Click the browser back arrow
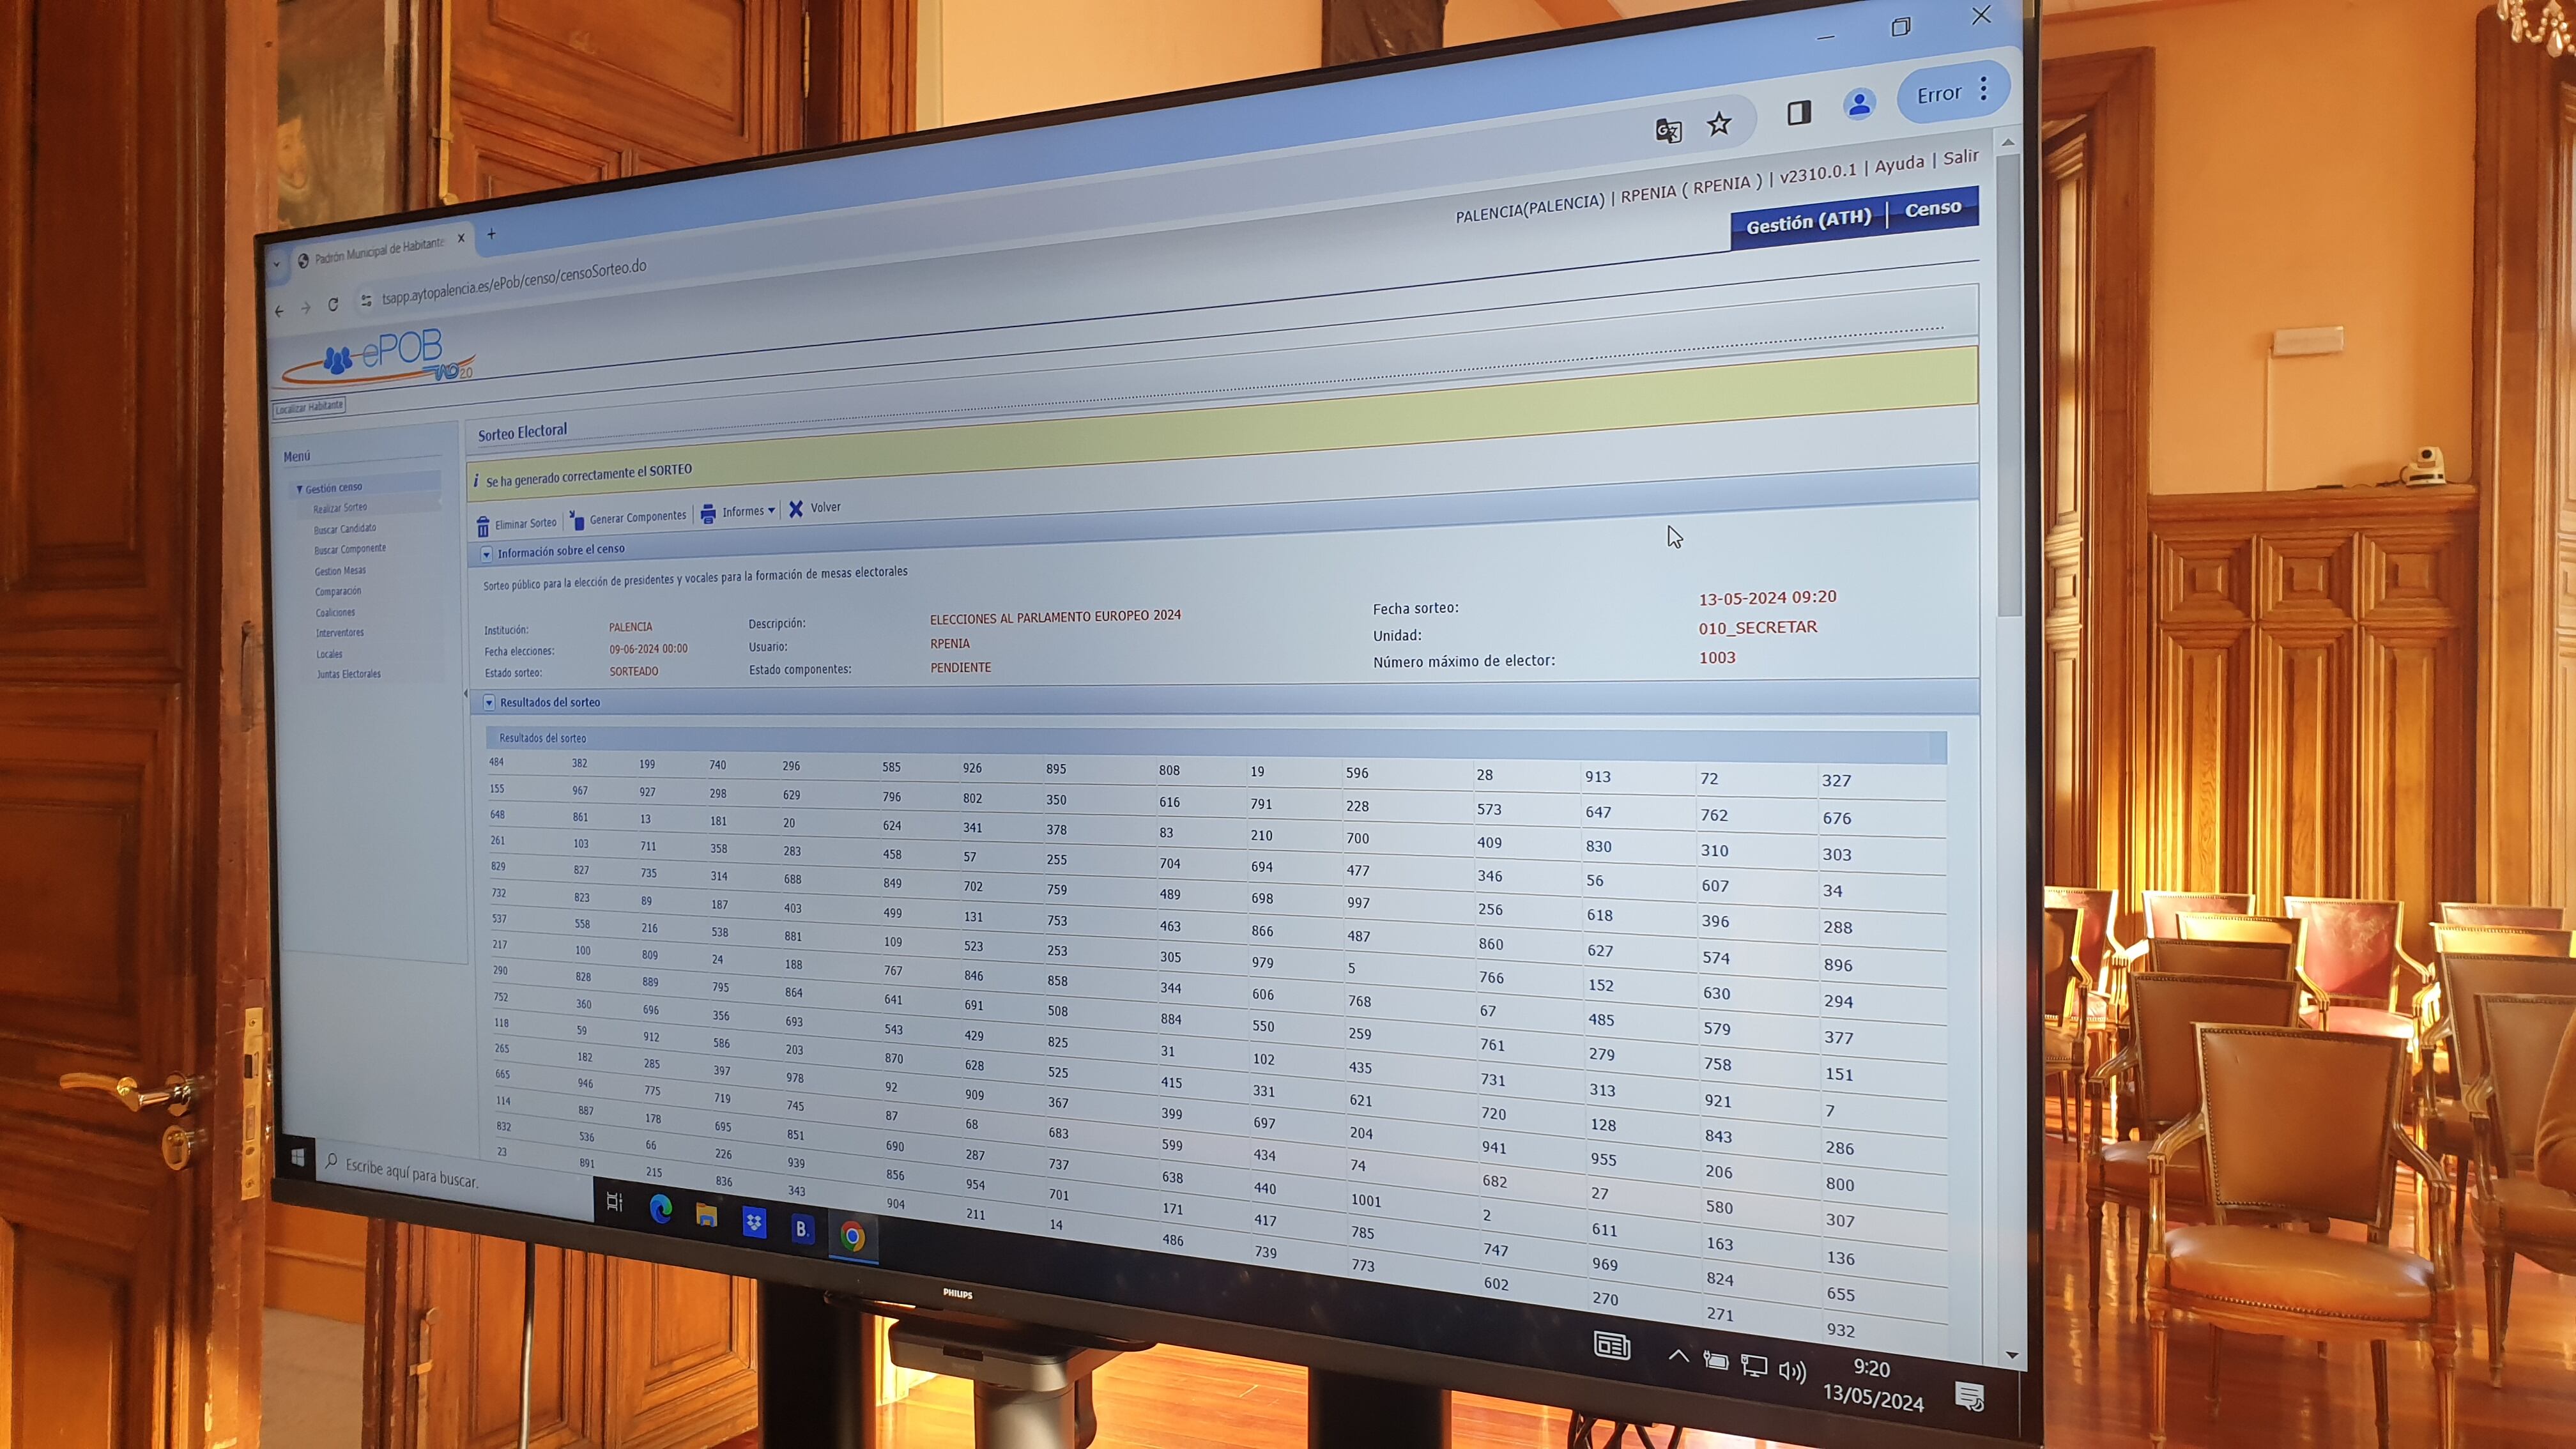Image resolution: width=2576 pixels, height=1449 pixels. click(279, 311)
